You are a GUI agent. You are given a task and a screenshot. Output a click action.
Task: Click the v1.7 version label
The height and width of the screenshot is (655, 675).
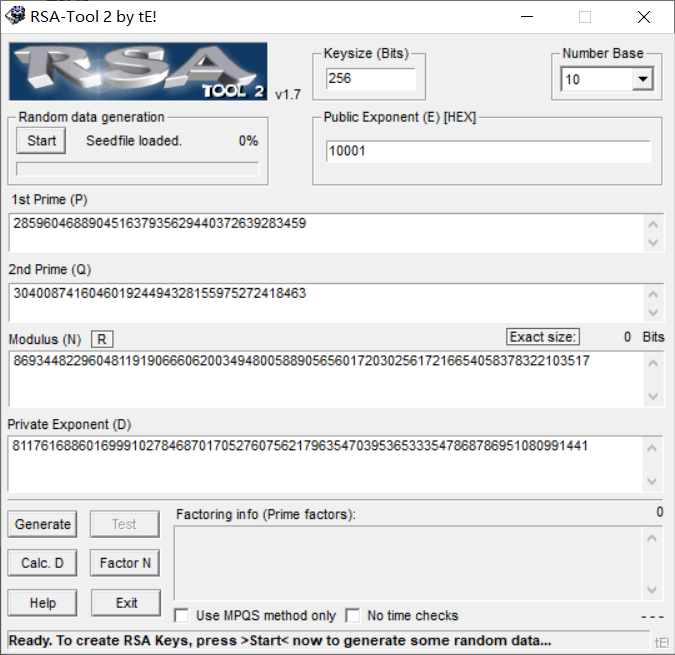(288, 94)
